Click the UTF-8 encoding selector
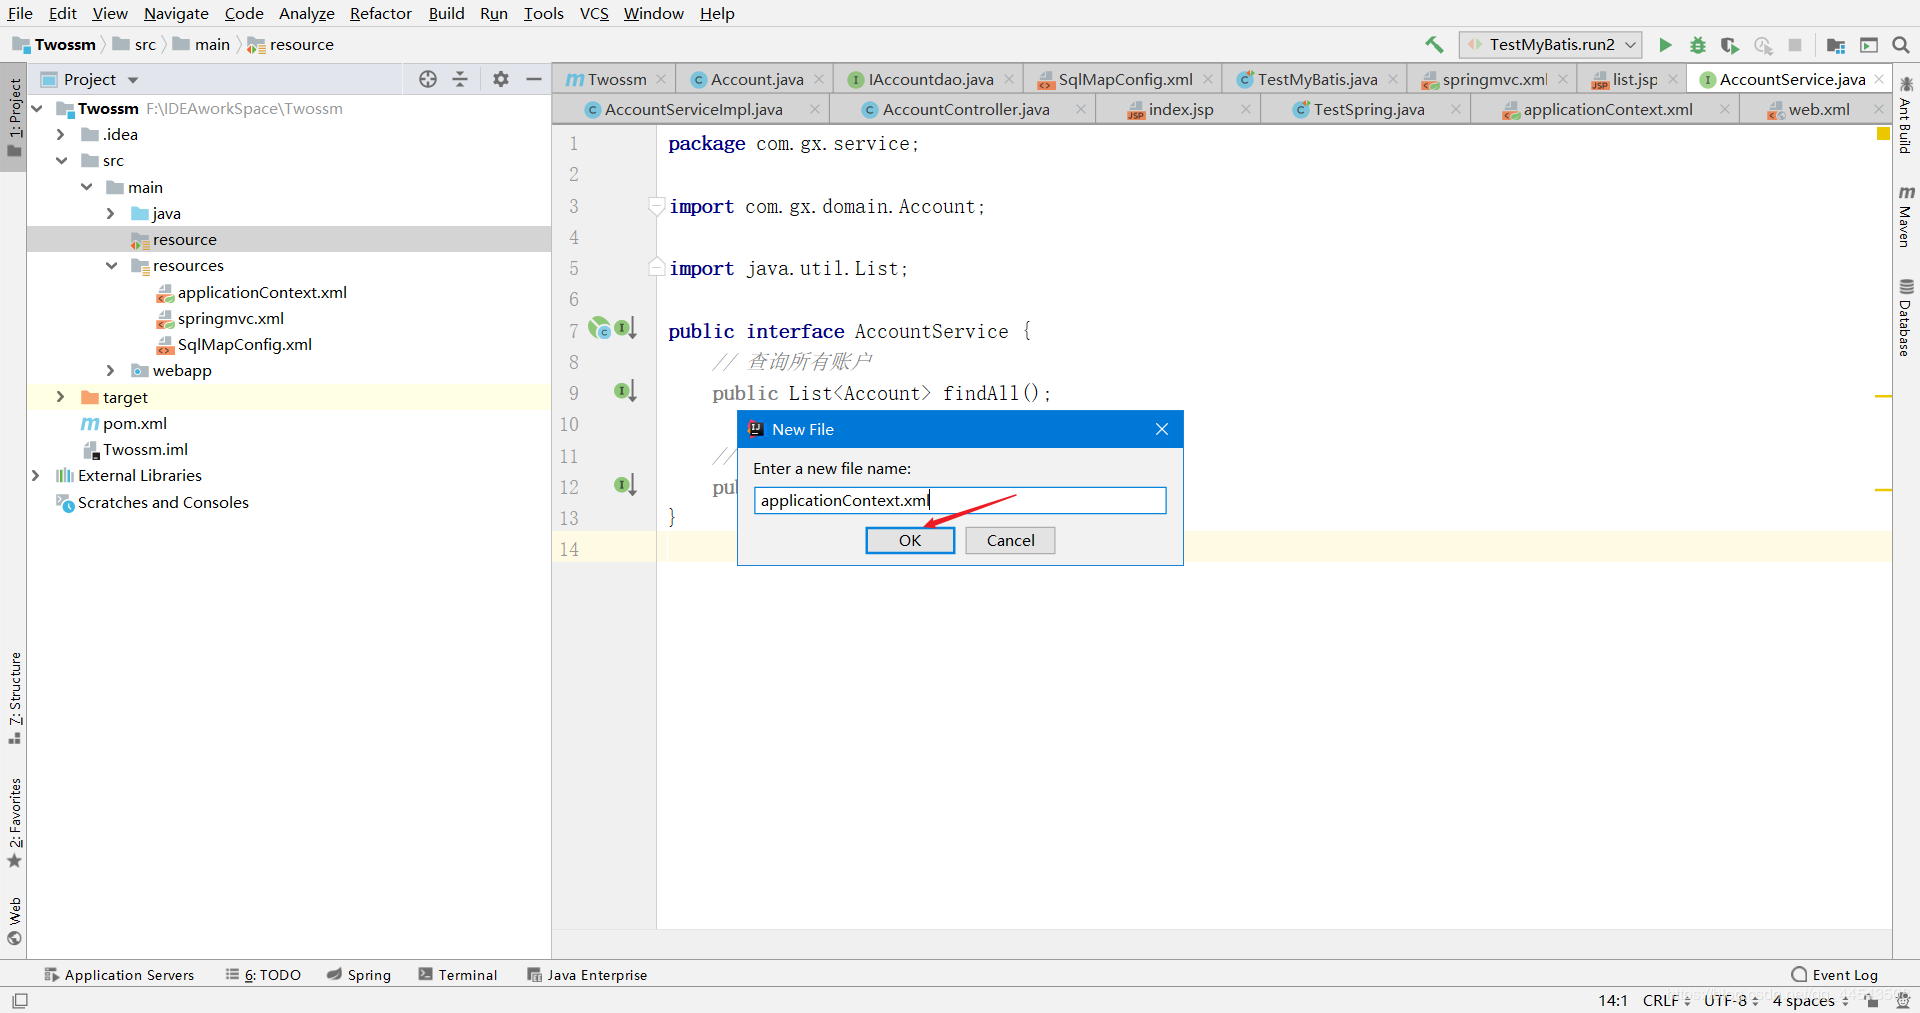 tap(1731, 1000)
